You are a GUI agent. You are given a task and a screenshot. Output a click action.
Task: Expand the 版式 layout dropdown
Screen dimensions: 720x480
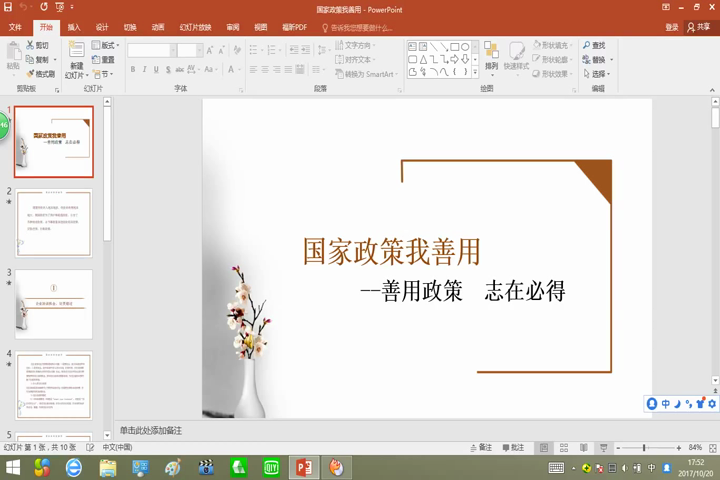(107, 46)
